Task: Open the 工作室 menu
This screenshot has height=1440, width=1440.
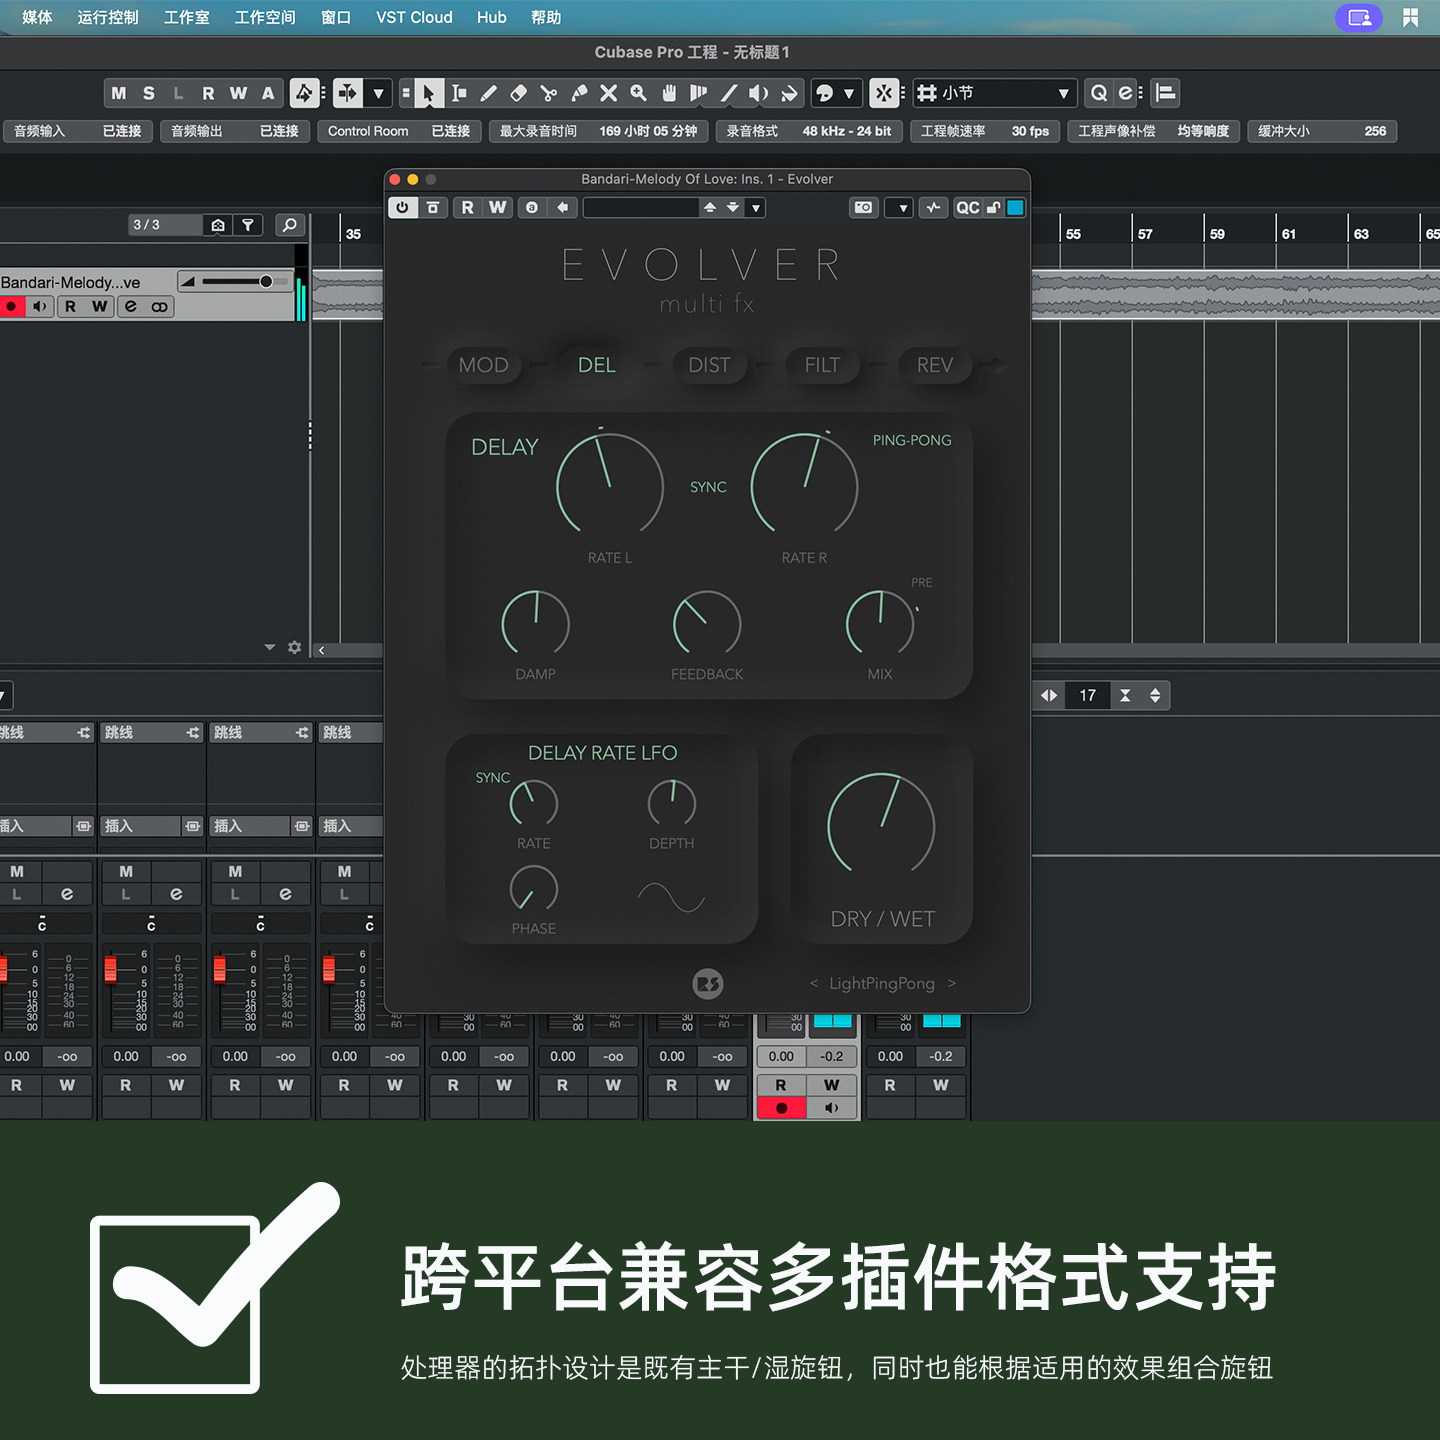Action: tap(187, 17)
